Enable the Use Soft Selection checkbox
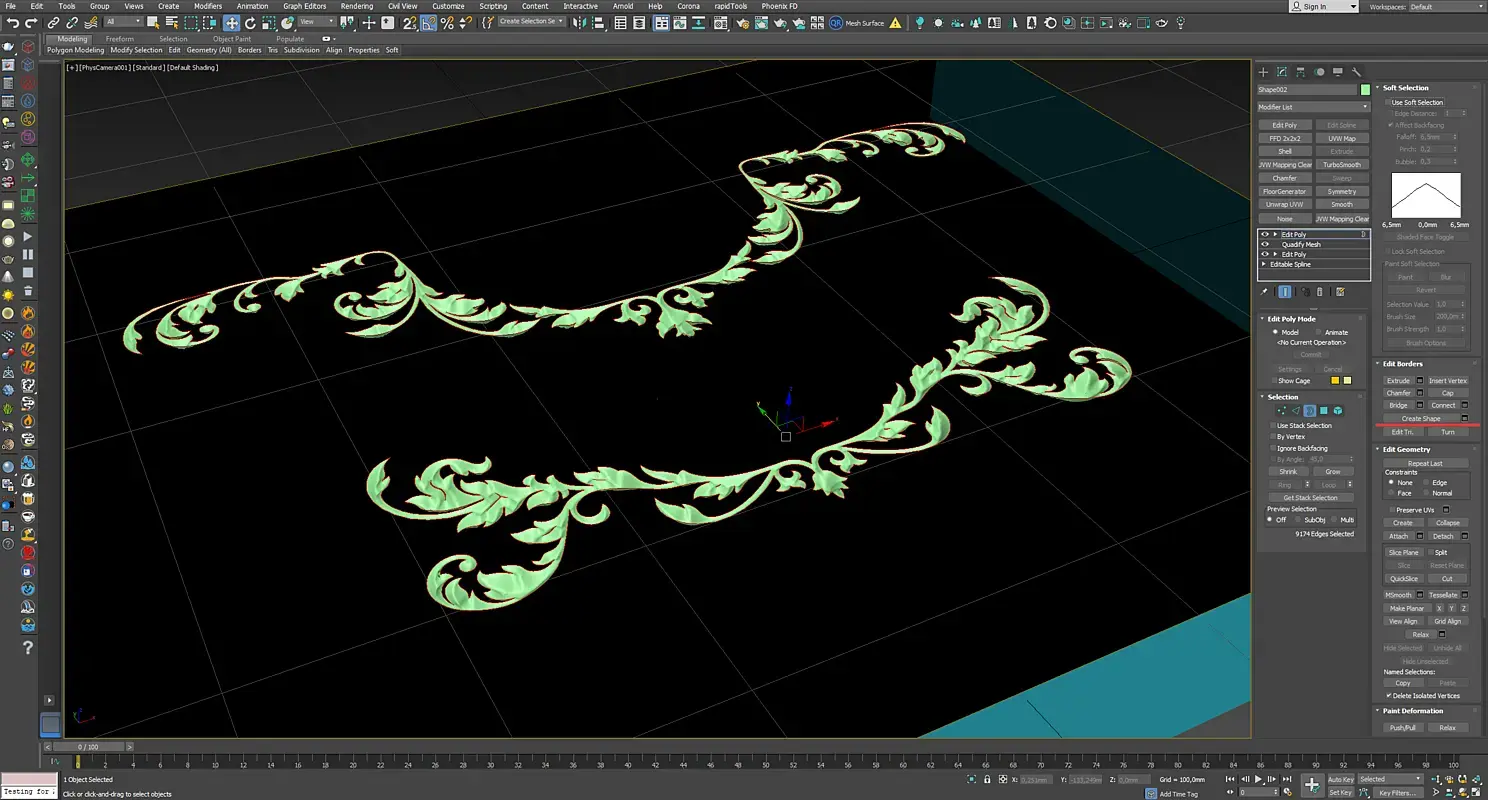This screenshot has width=1488, height=800. 1389,102
